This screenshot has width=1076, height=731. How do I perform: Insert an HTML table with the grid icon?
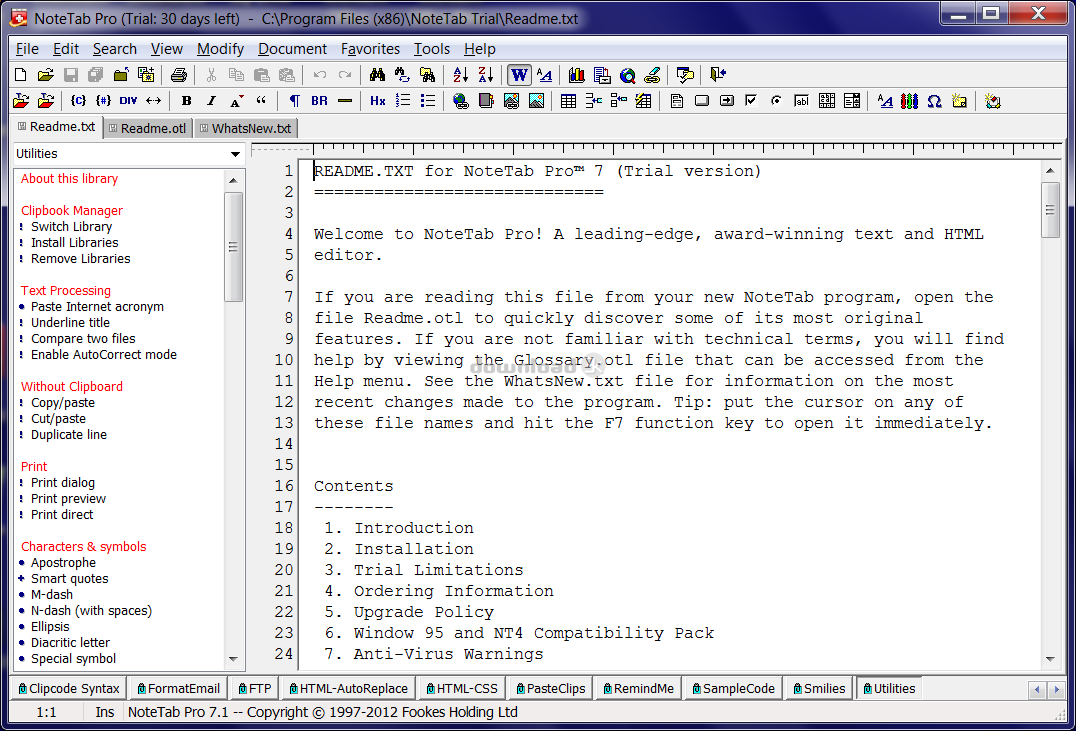click(568, 101)
